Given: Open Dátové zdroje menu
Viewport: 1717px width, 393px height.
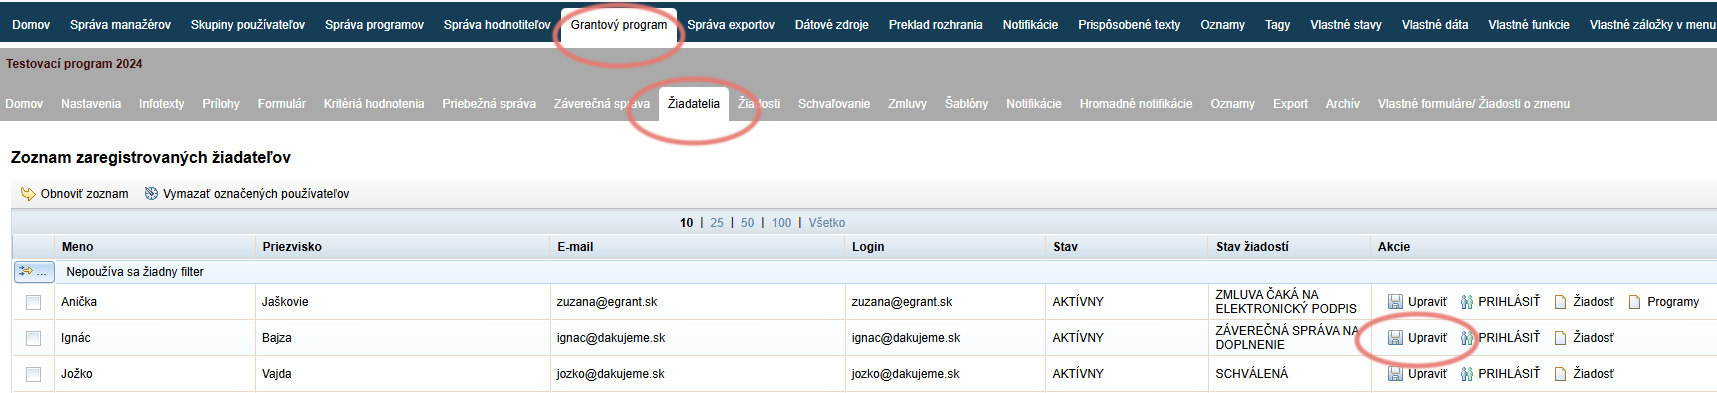Looking at the screenshot, I should click(832, 25).
